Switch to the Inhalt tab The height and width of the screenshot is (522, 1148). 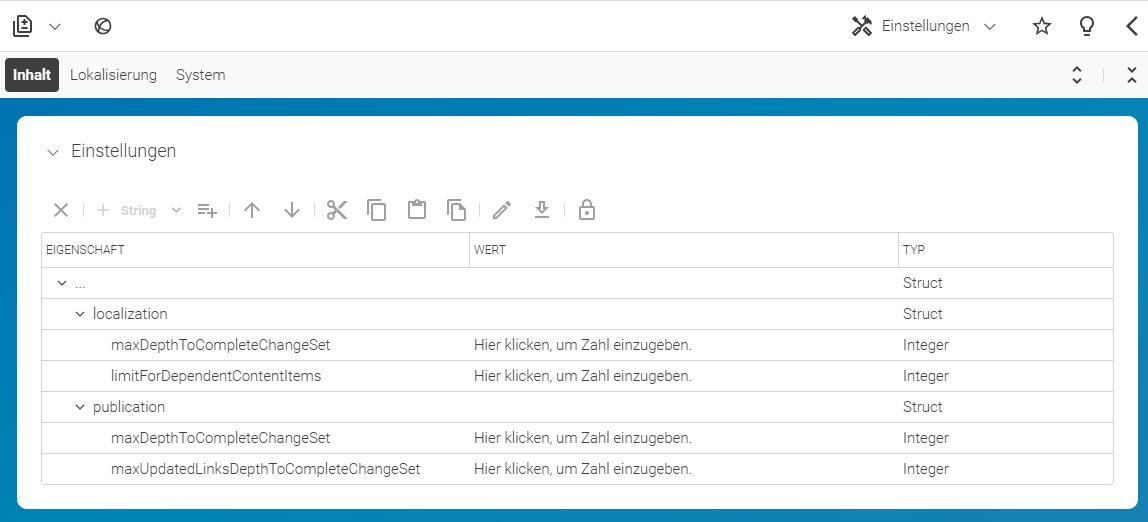pos(32,75)
